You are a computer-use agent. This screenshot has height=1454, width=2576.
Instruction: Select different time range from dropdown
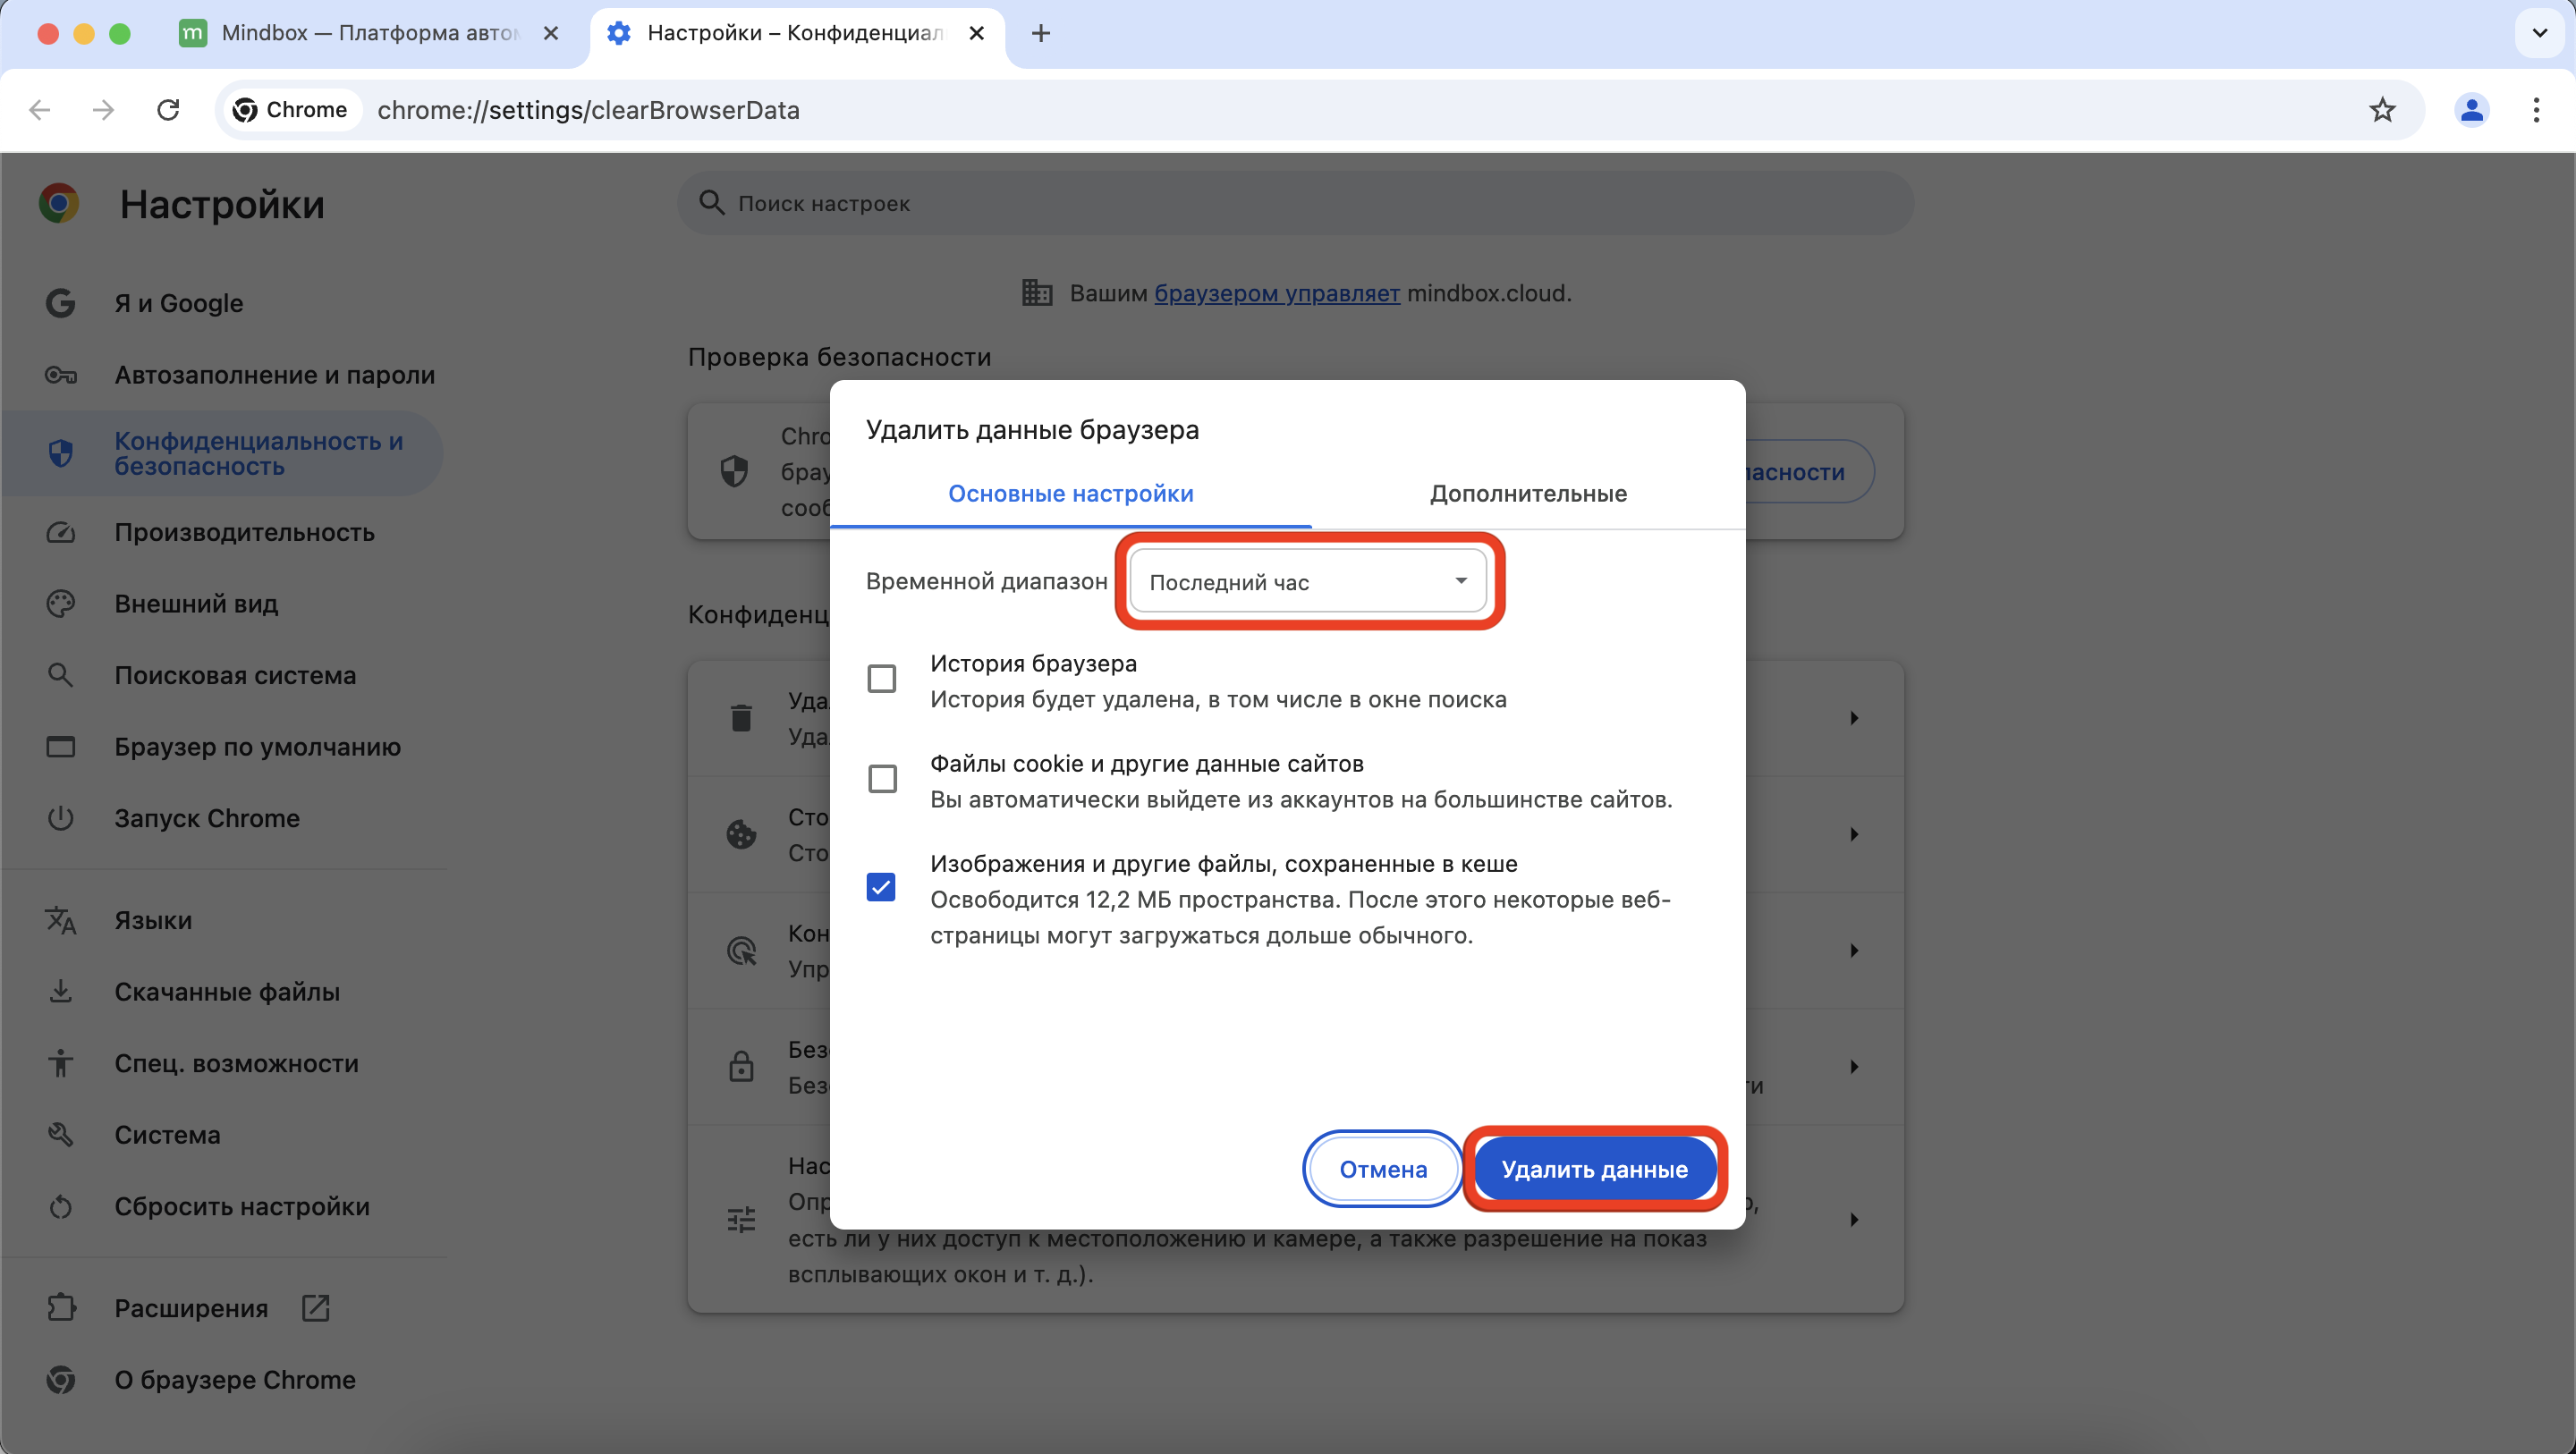click(x=1309, y=582)
